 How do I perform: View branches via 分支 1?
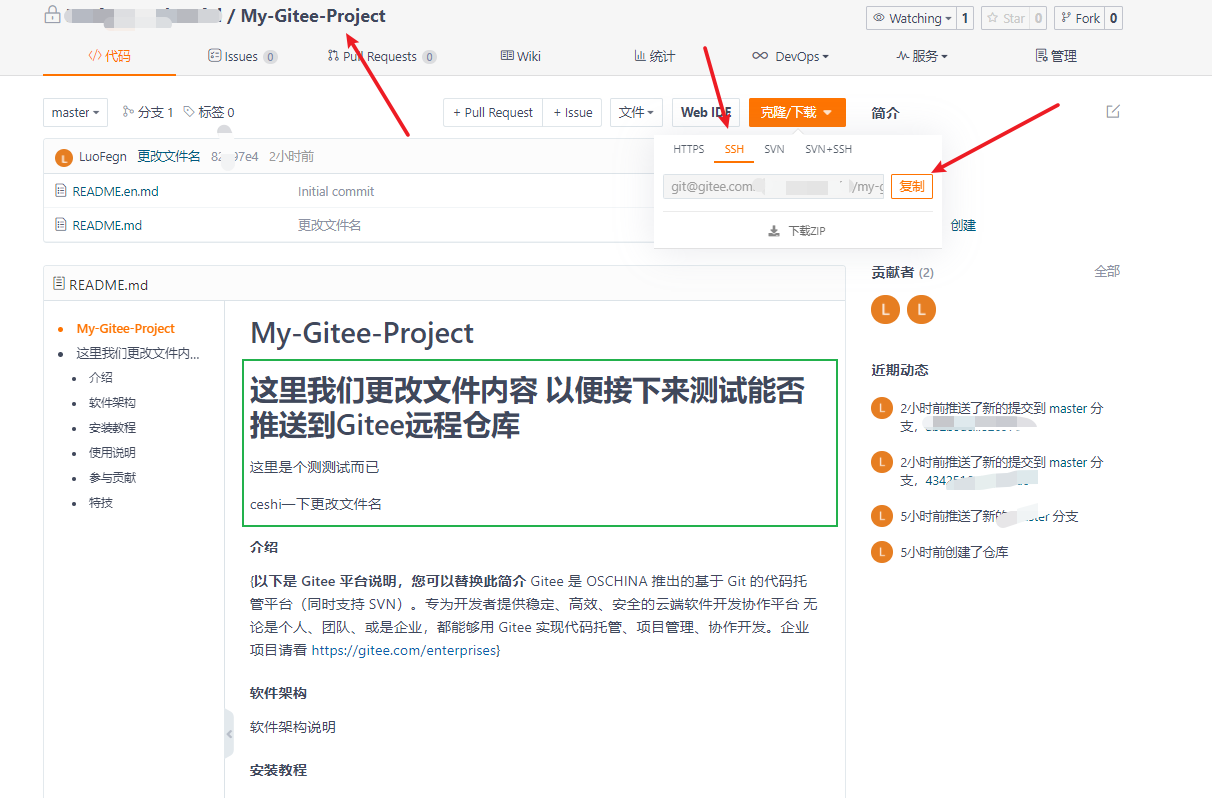(x=148, y=112)
